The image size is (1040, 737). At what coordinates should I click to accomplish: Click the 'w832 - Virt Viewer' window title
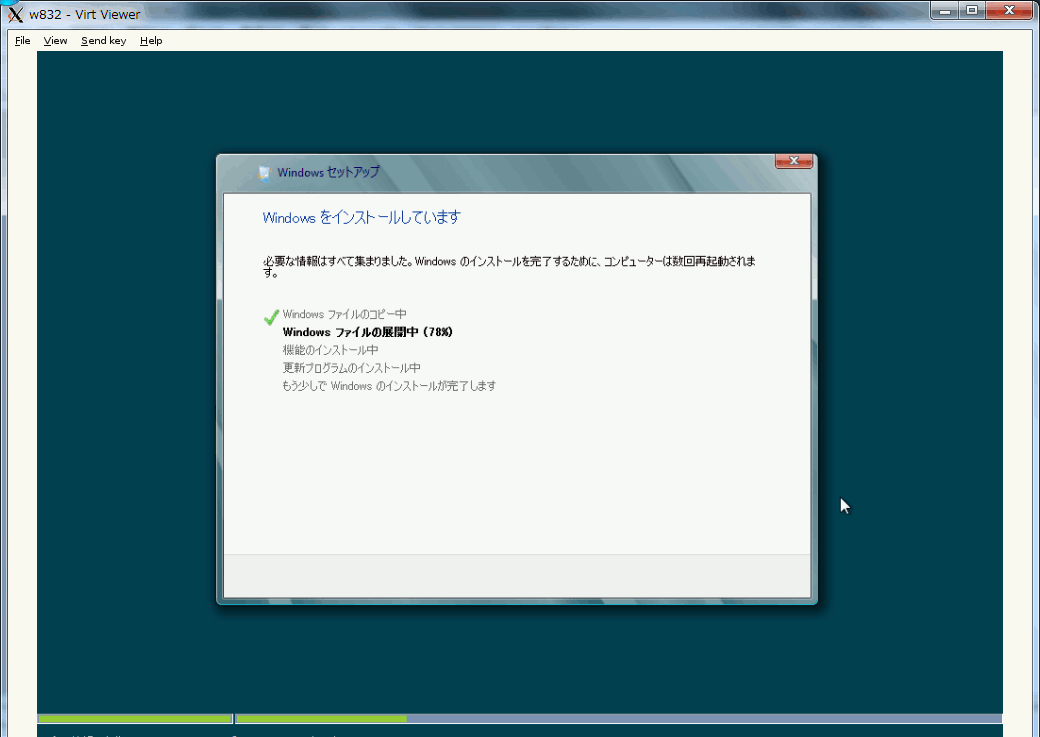pyautogui.click(x=85, y=14)
